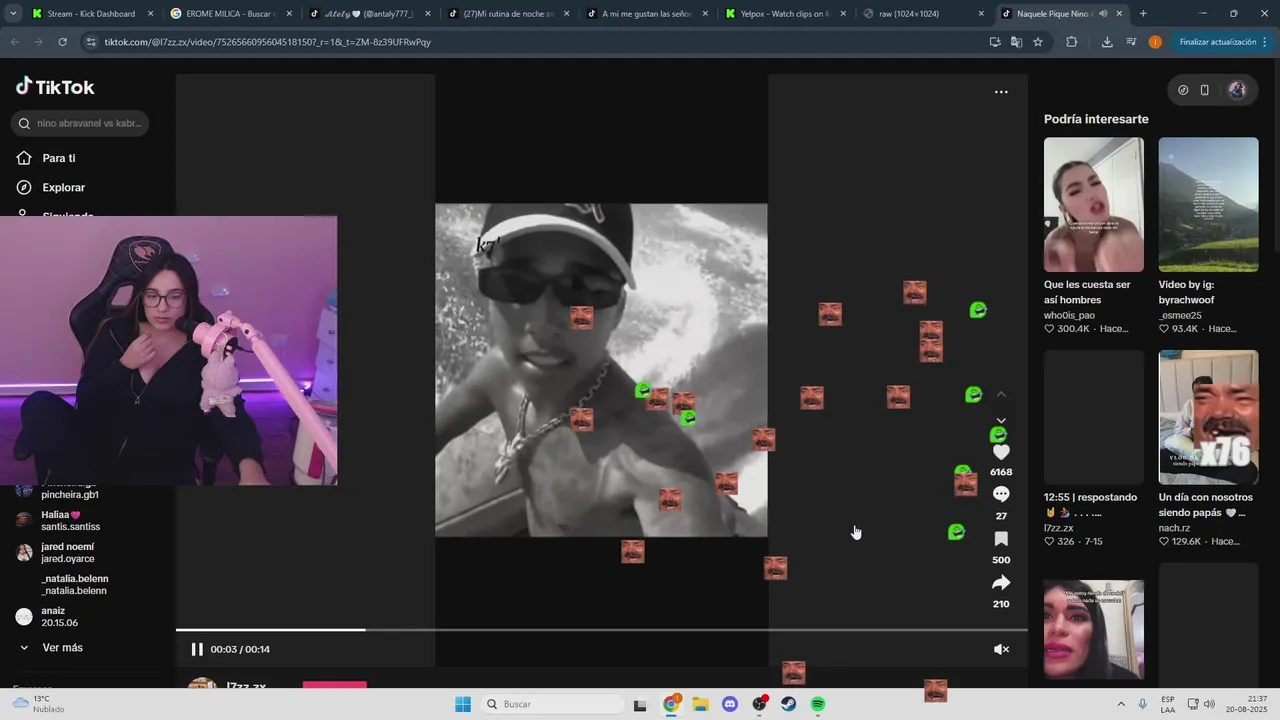Switch to EROME MILICA browser tab
Screen dimensions: 1280x720
tap(230, 14)
